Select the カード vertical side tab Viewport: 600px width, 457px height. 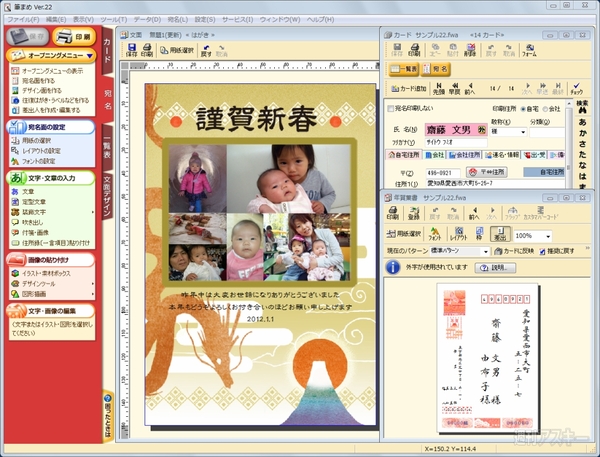tap(107, 50)
